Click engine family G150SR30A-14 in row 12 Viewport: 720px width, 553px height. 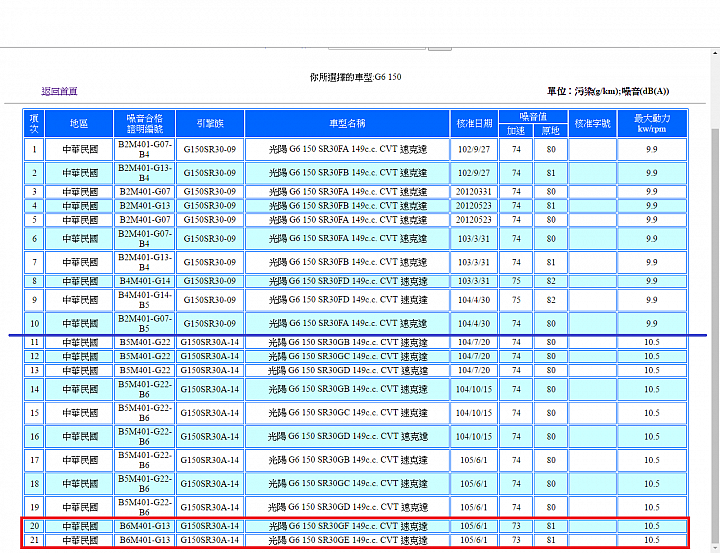point(210,356)
